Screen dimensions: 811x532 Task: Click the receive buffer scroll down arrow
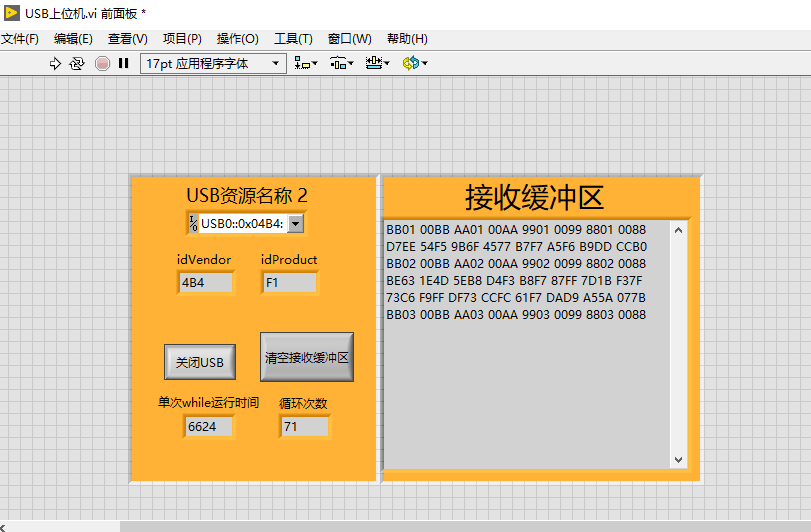coord(679,460)
